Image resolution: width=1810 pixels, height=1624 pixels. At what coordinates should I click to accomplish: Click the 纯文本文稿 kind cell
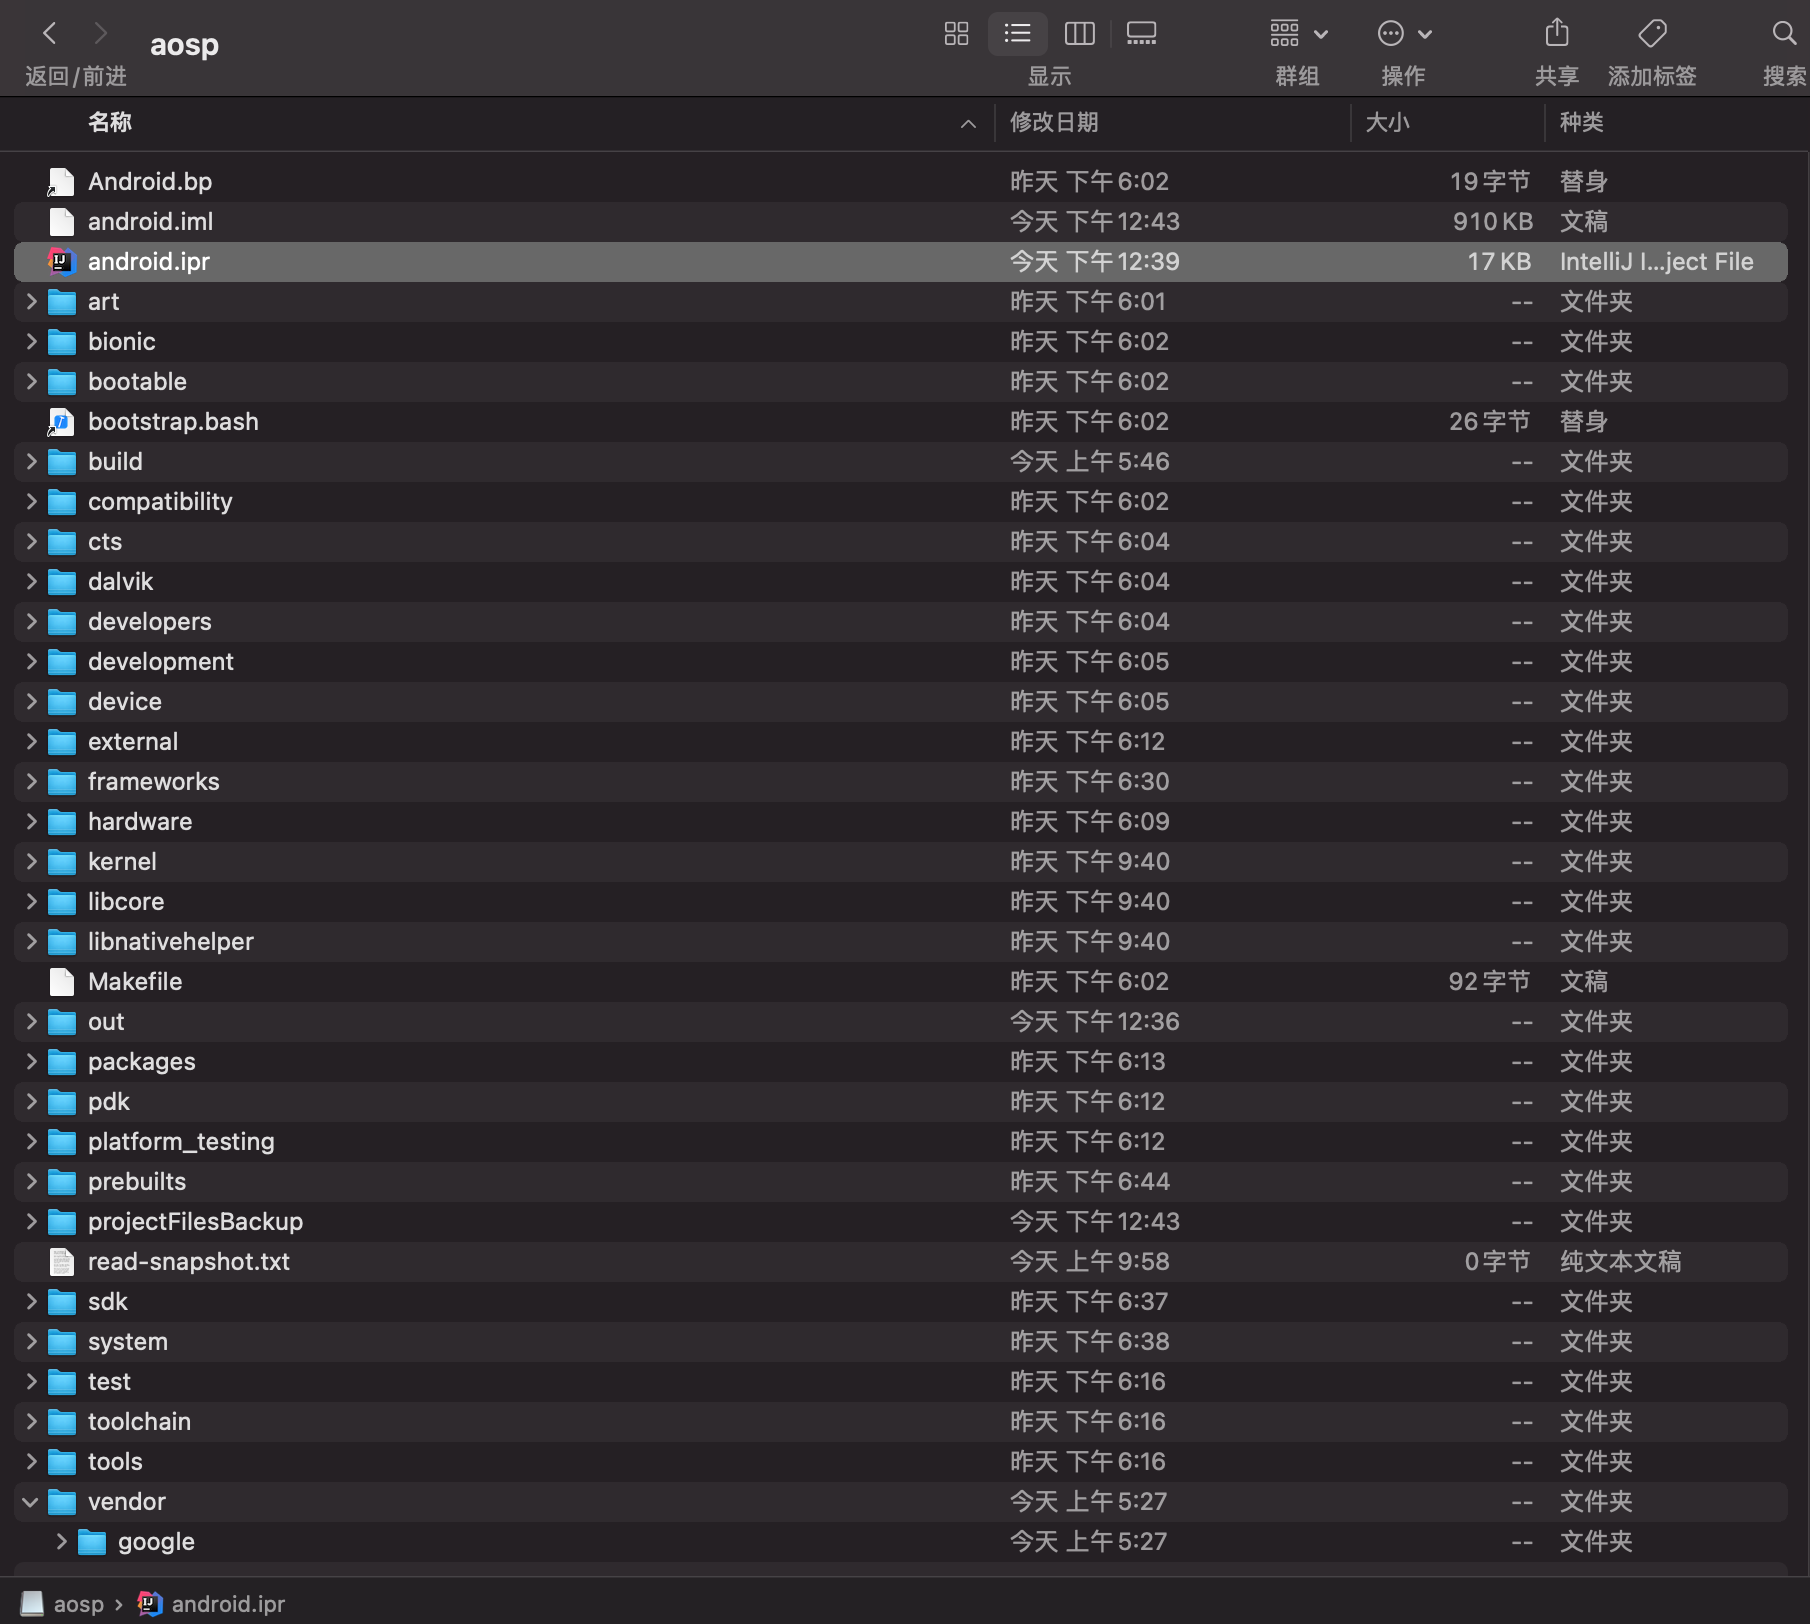click(x=1620, y=1261)
